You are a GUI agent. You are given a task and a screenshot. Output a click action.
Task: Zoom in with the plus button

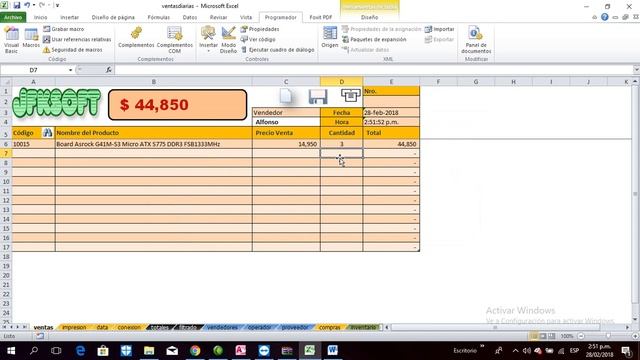pyautogui.click(x=635, y=336)
